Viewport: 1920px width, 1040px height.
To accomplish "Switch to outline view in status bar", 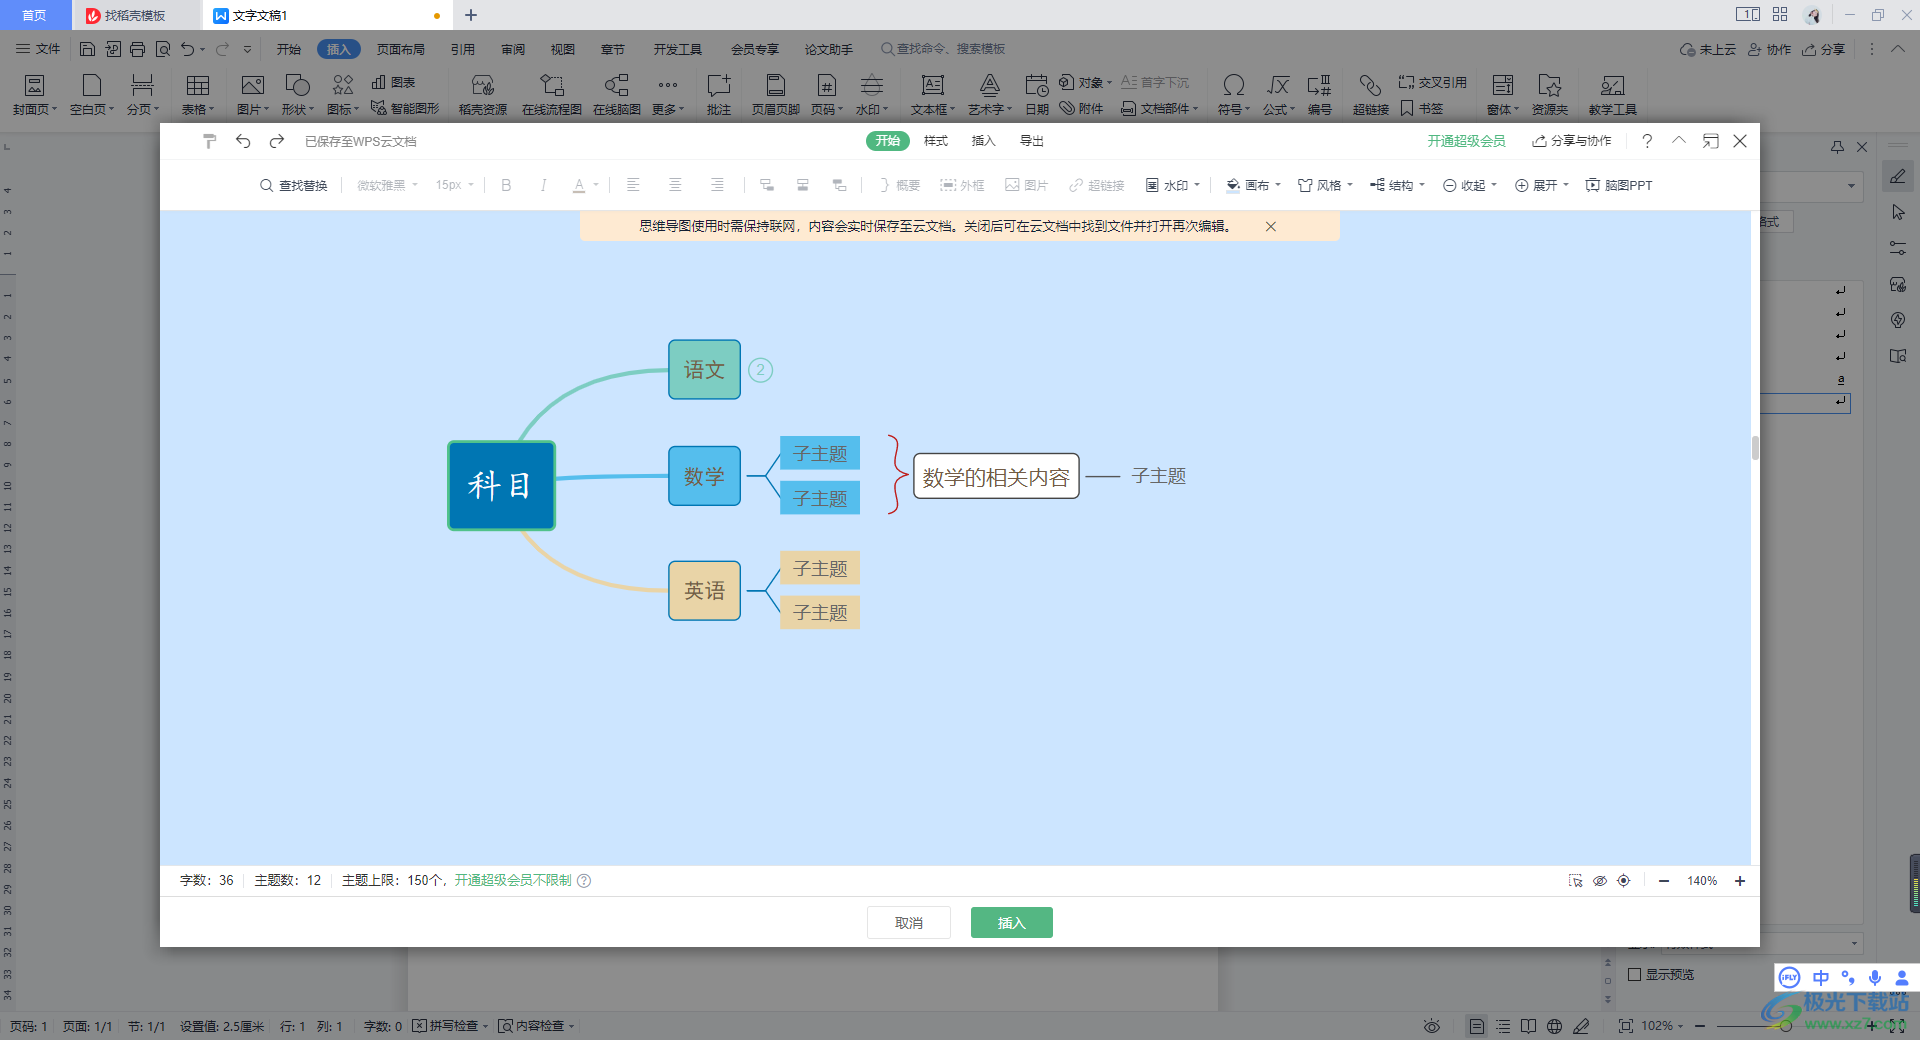I will 1503,1026.
